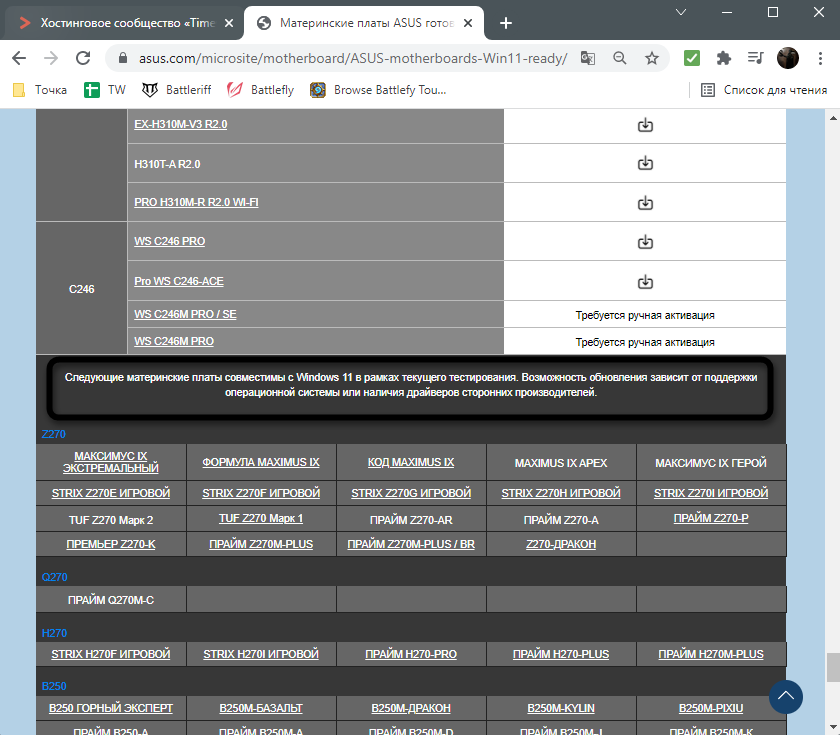Viewport: 840px width, 735px height.
Task: Open the user profile avatar menu
Action: click(788, 58)
